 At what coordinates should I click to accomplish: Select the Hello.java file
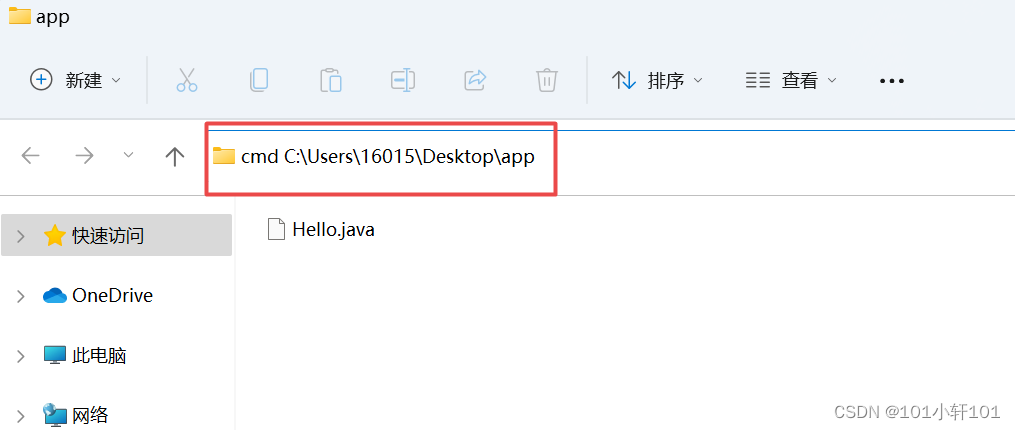pos(321,229)
